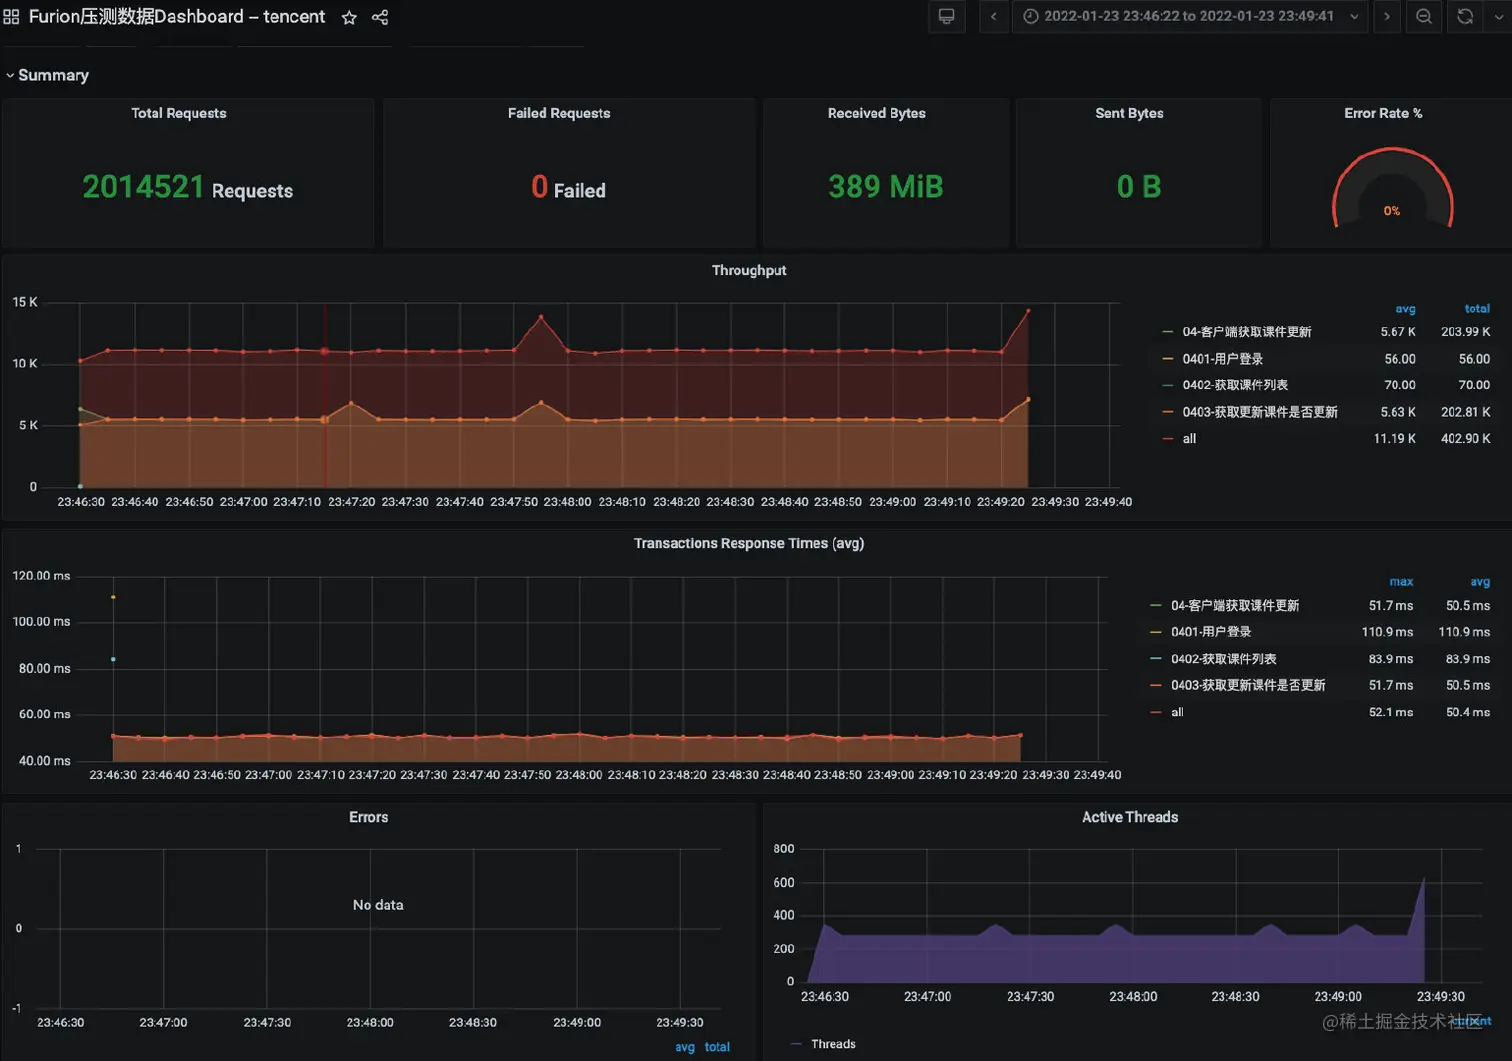Open the Received Bytes panel menu
1512x1061 pixels.
click(x=877, y=113)
